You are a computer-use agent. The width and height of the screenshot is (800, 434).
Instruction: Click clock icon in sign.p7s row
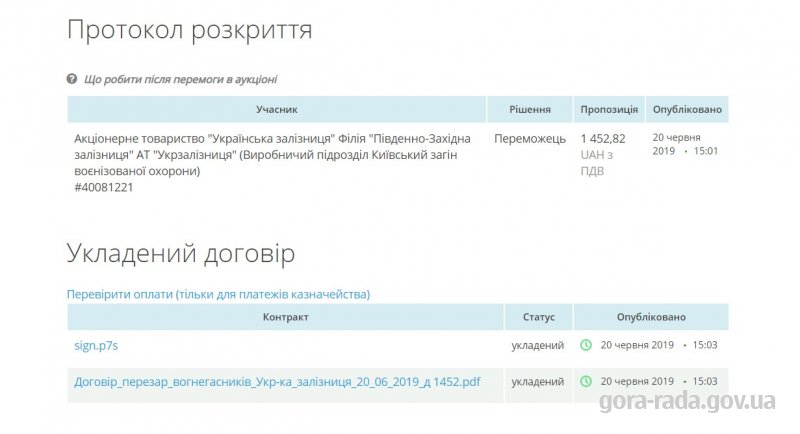586,345
